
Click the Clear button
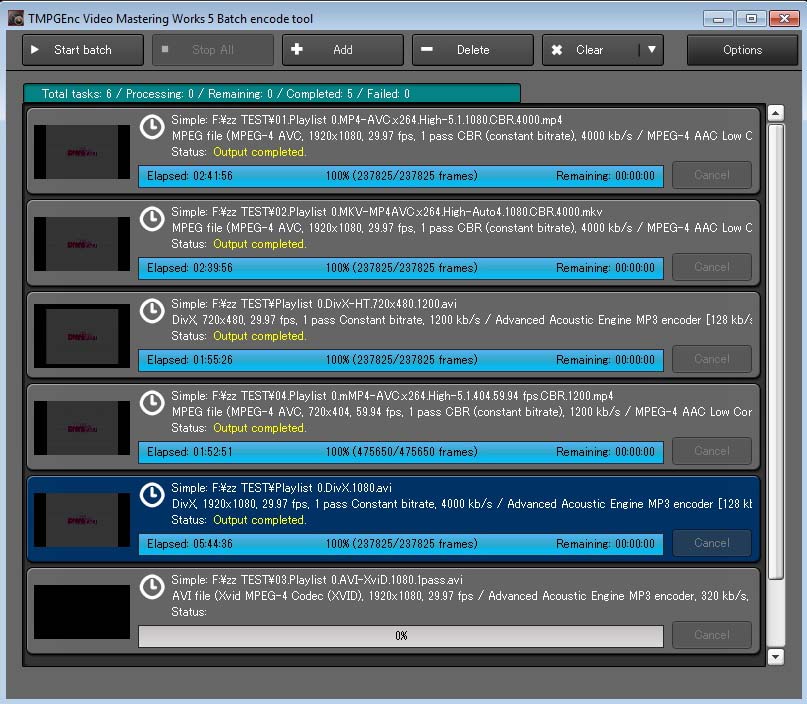click(590, 50)
